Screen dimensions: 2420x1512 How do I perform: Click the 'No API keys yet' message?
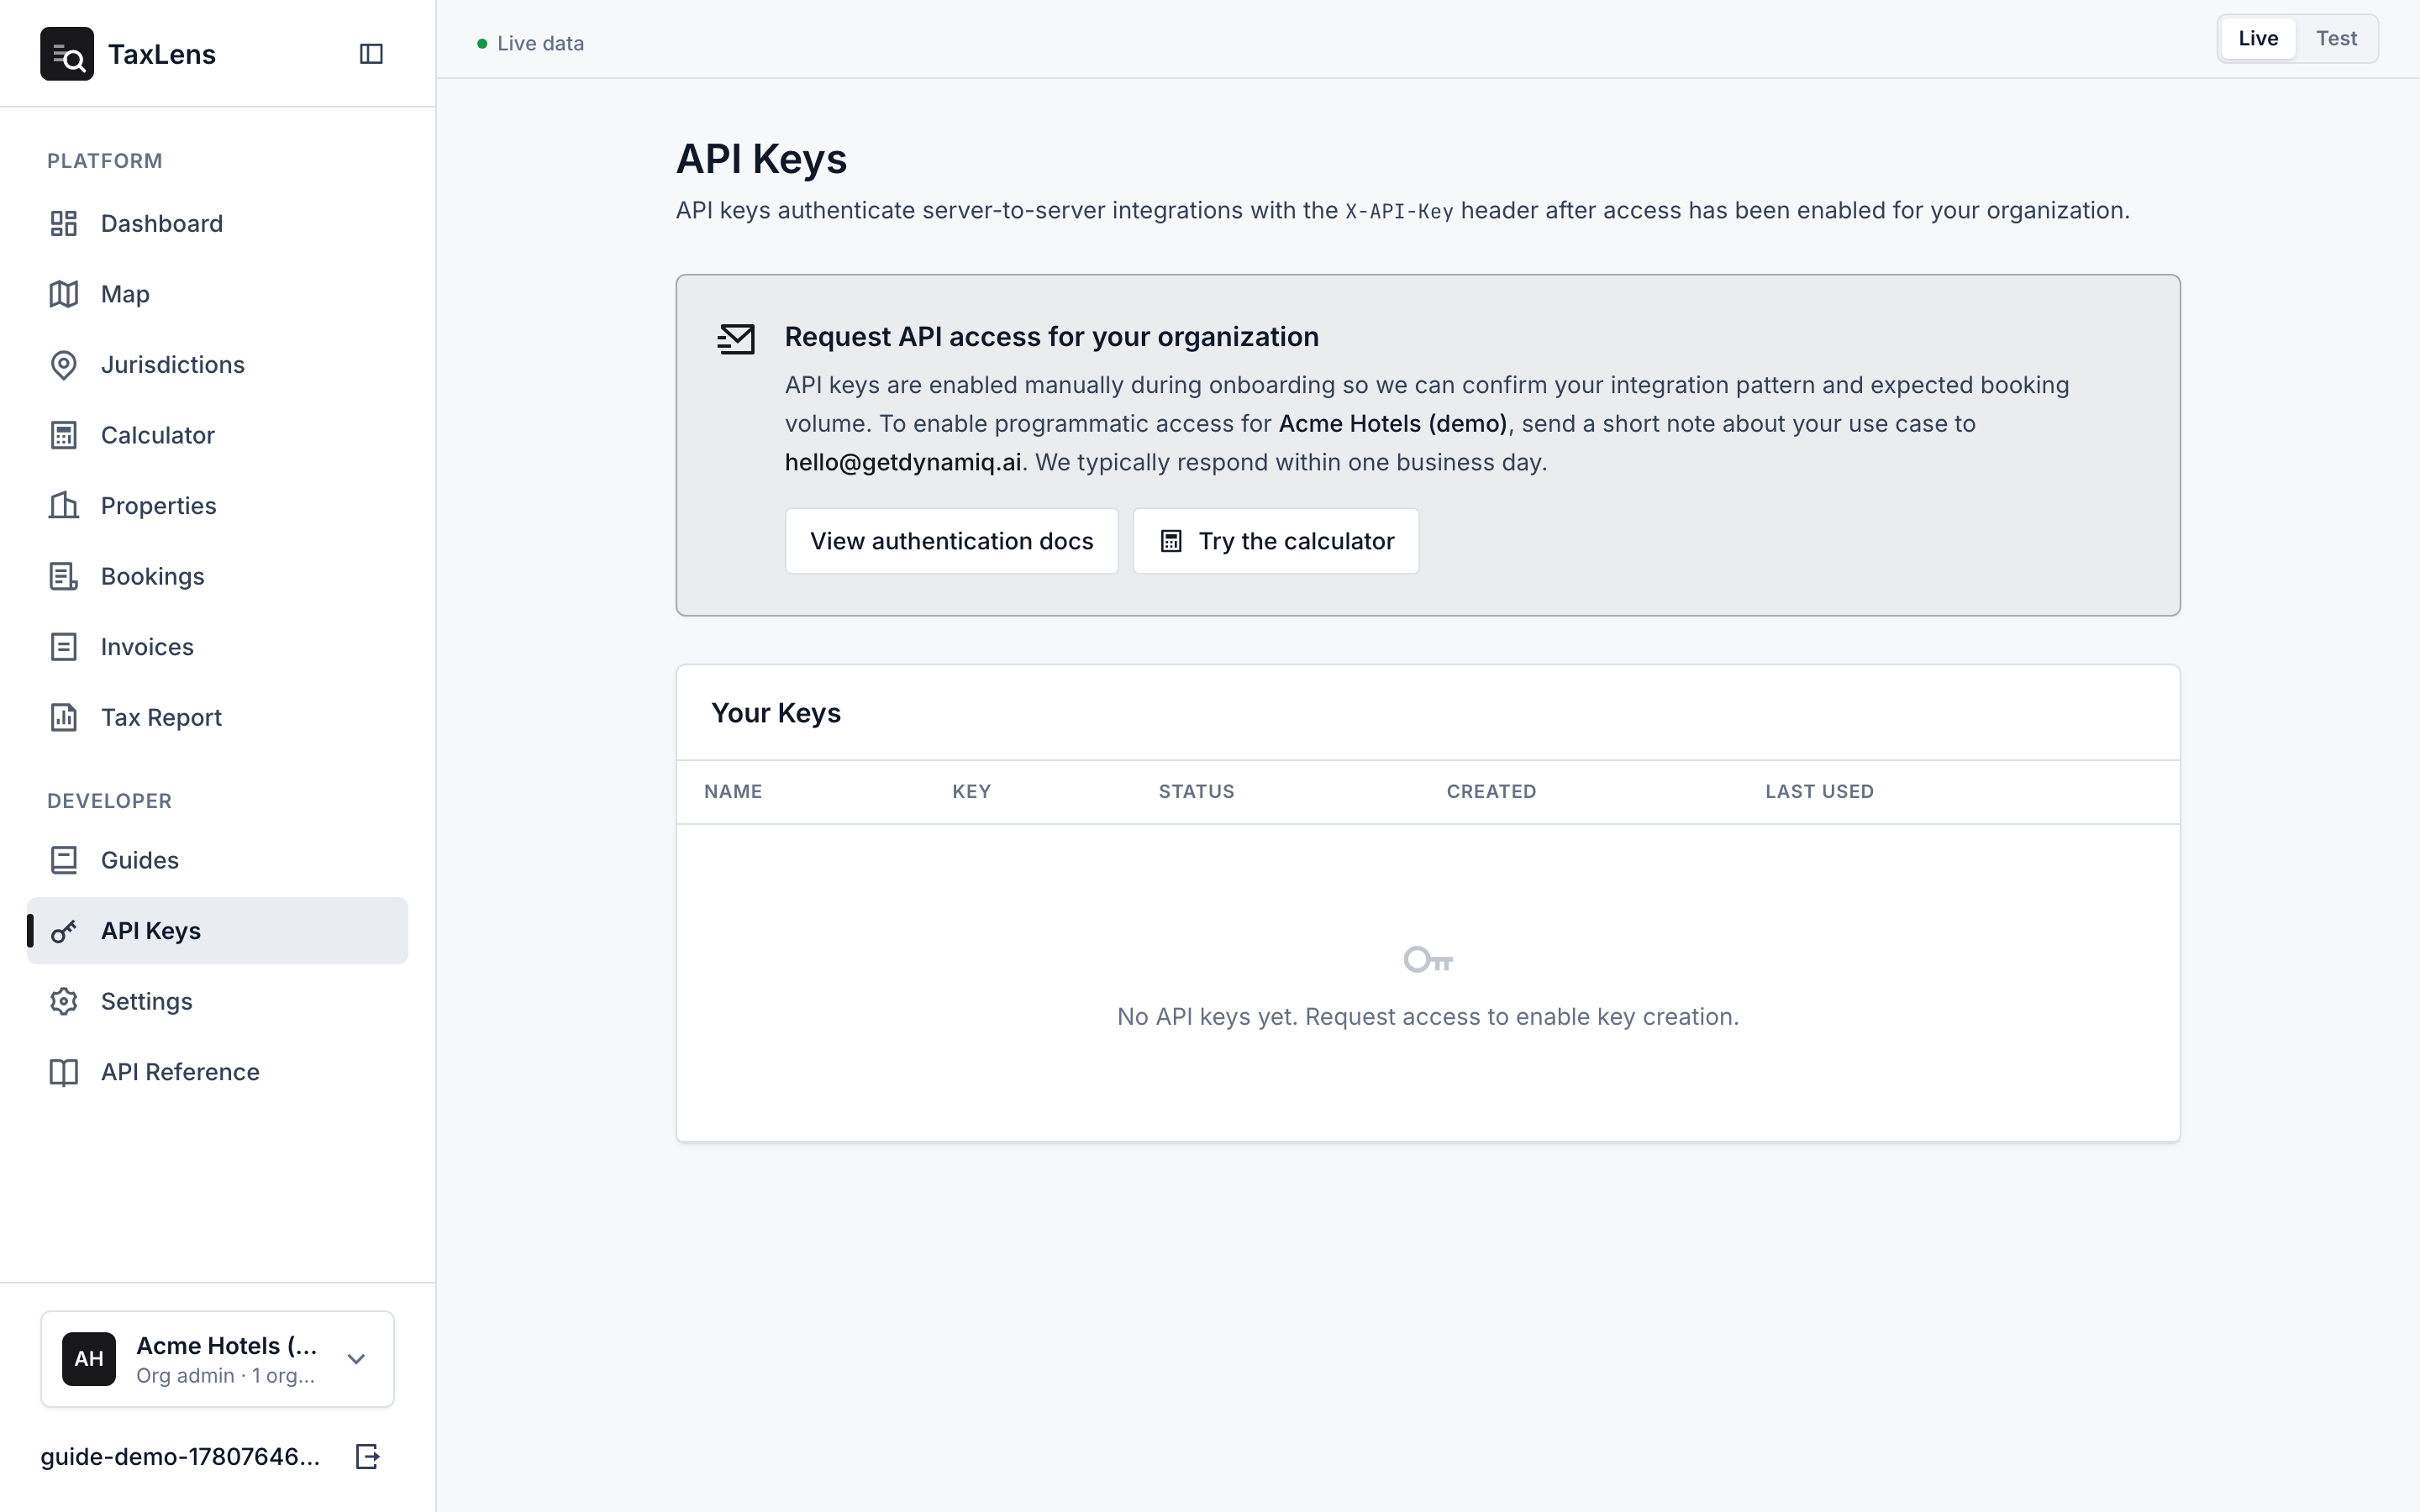1428,1016
